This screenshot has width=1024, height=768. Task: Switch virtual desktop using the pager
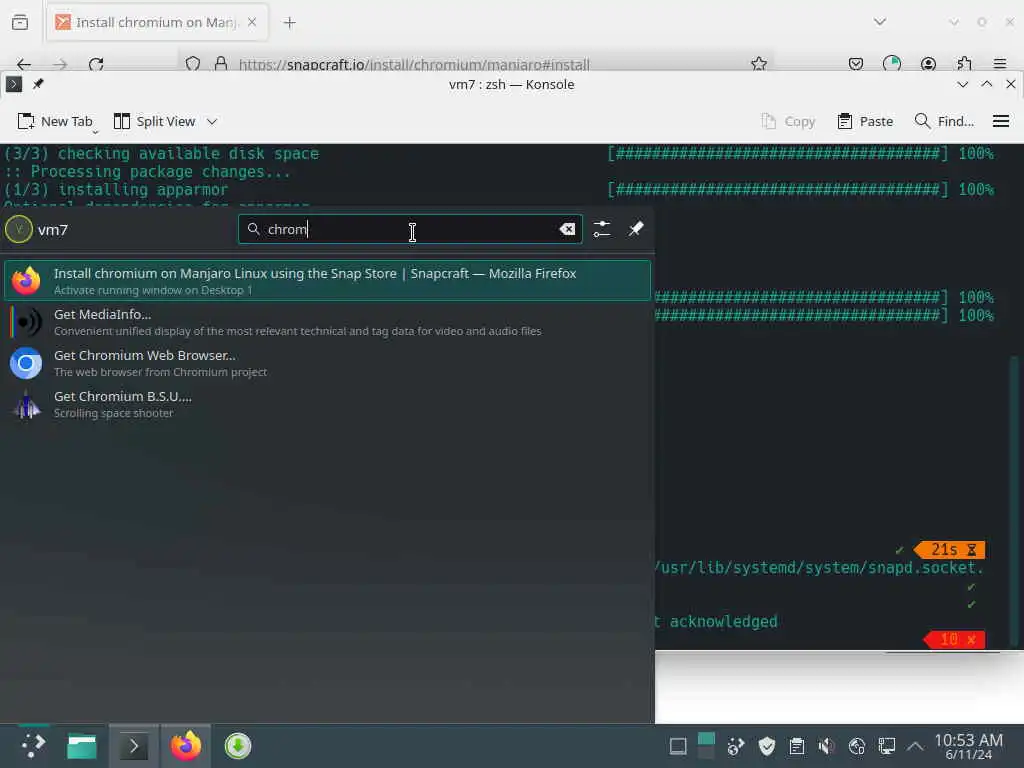pyautogui.click(x=706, y=746)
